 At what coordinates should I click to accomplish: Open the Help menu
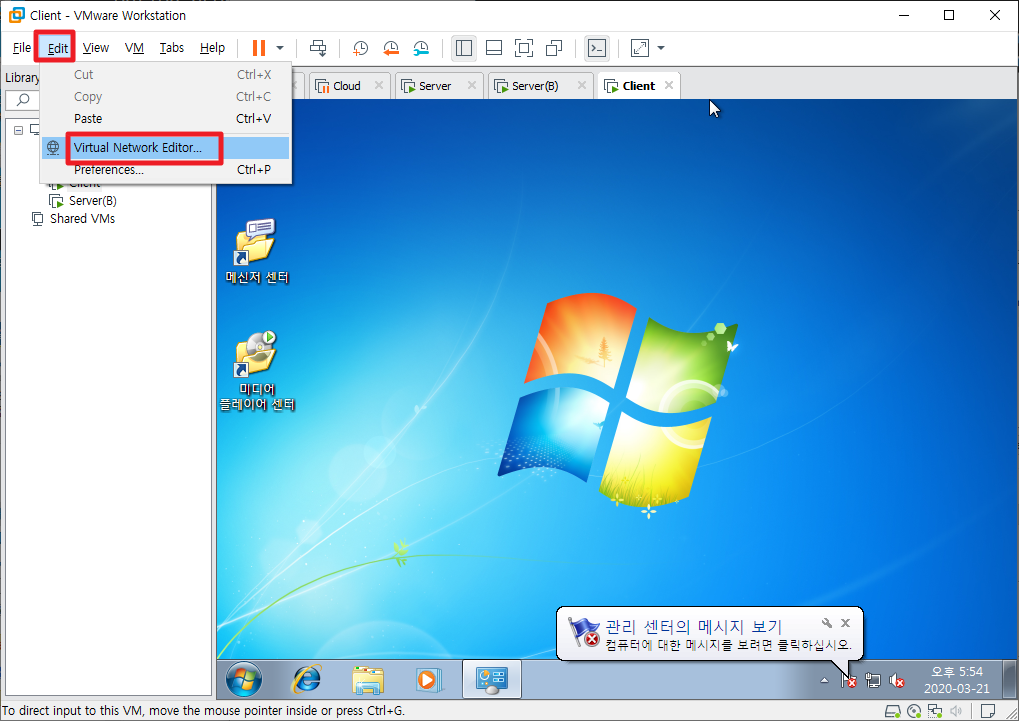pyautogui.click(x=212, y=47)
